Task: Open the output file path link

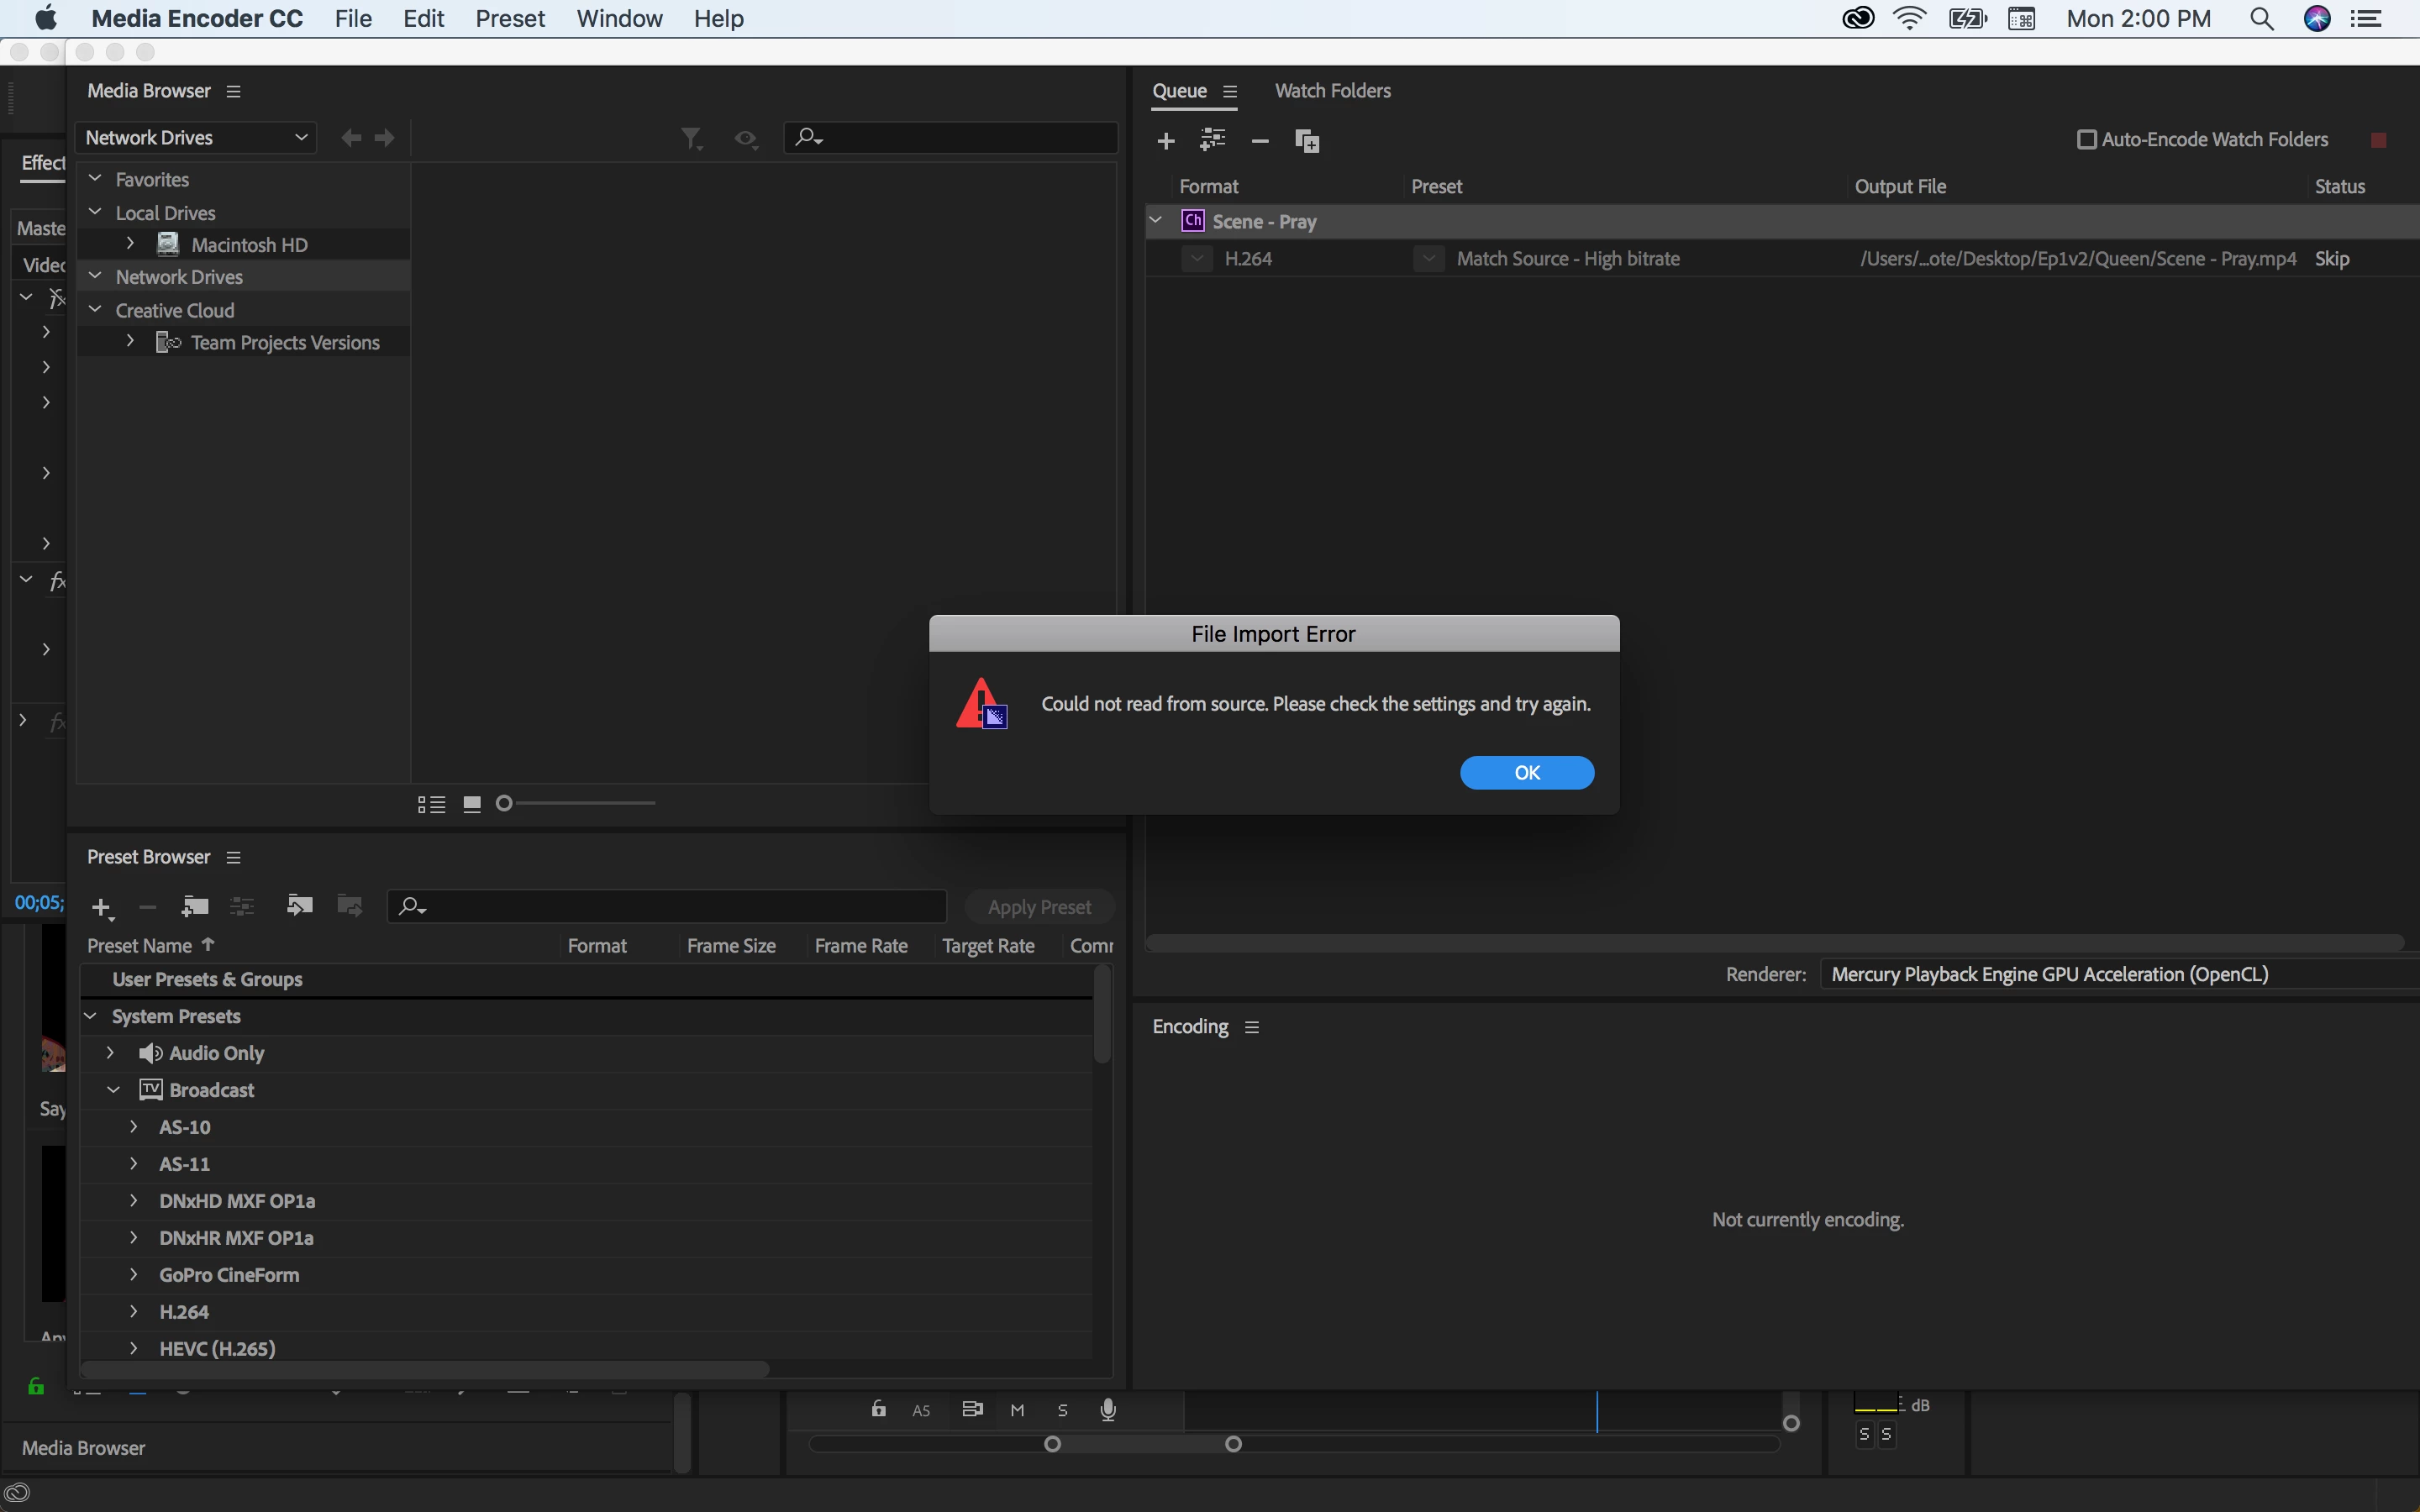Action: coord(2077,259)
